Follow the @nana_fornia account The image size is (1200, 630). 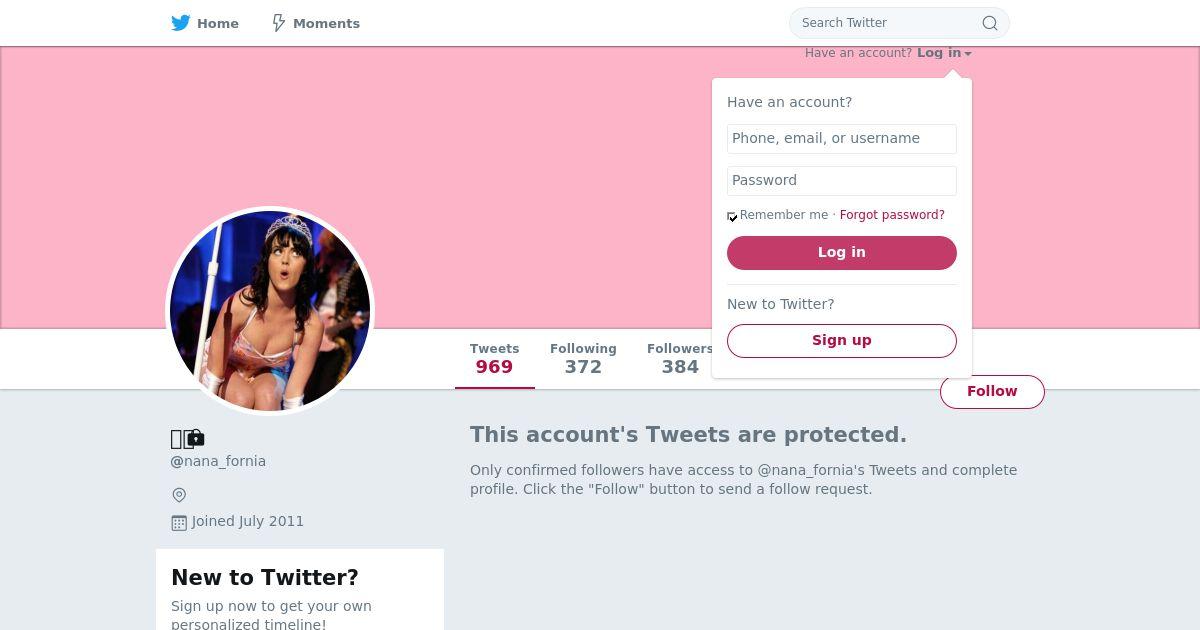click(x=991, y=391)
